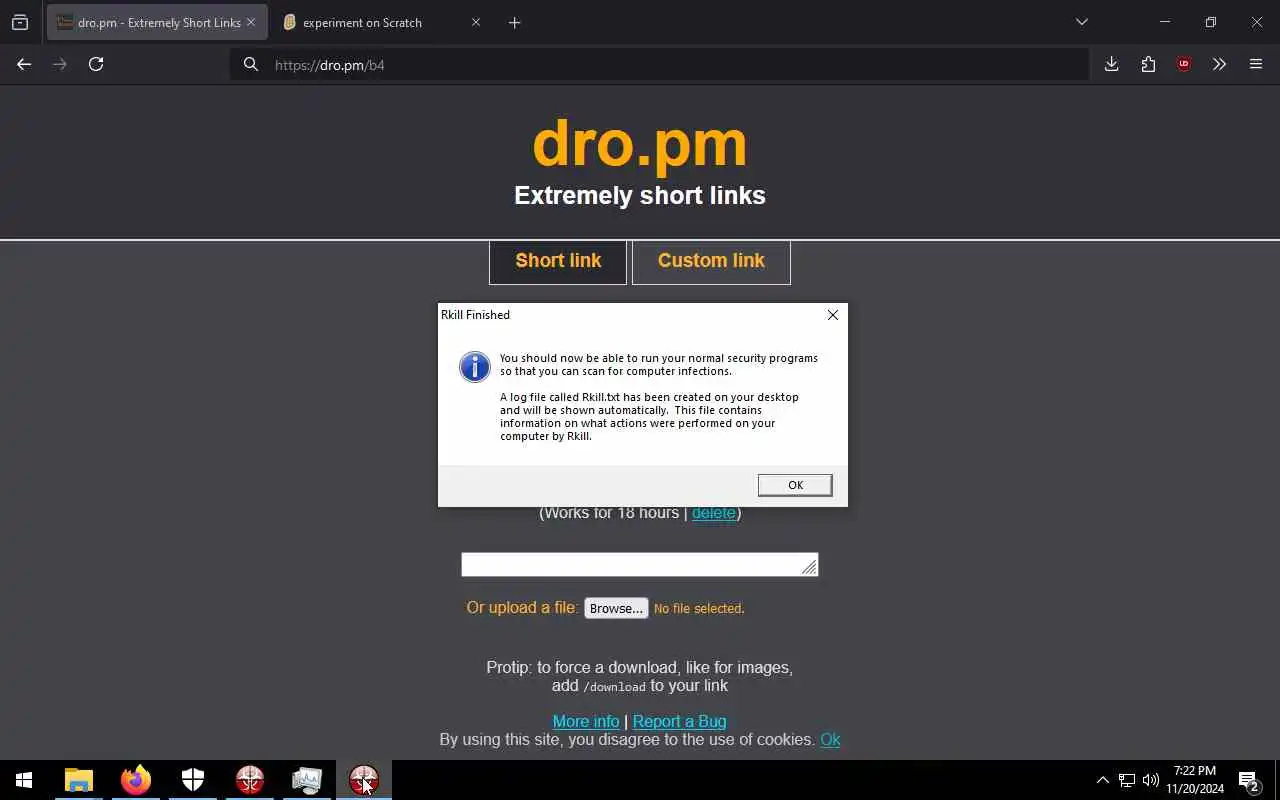Minimize the Firefox window
The height and width of the screenshot is (800, 1280).
point(1164,22)
